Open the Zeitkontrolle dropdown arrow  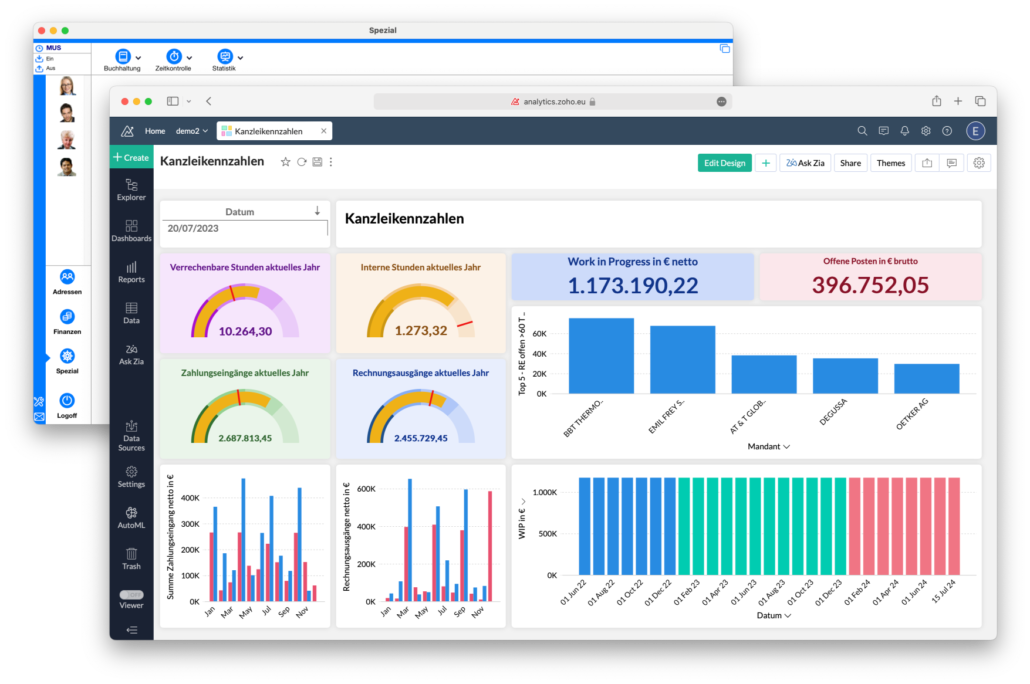189,58
